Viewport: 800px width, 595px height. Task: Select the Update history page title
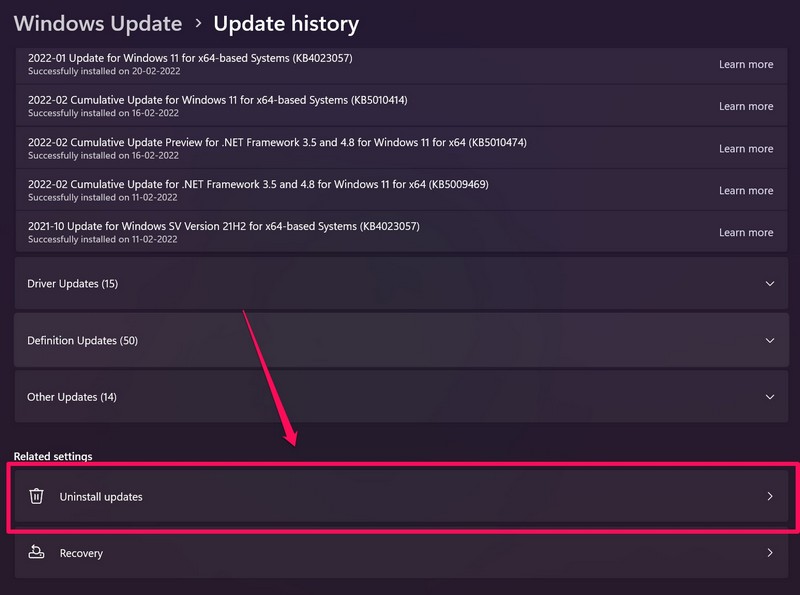286,23
